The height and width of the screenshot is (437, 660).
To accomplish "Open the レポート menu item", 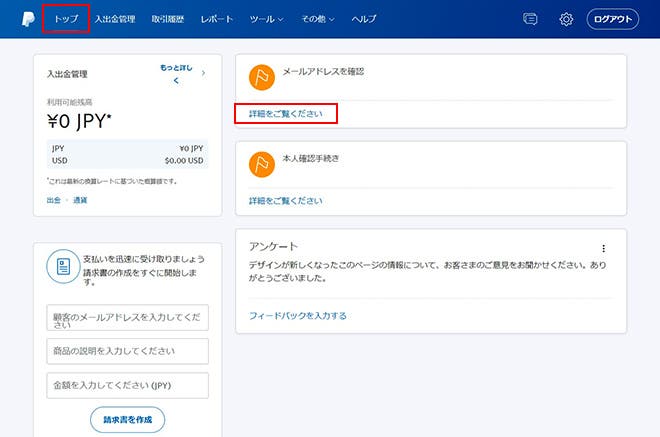I will [217, 19].
